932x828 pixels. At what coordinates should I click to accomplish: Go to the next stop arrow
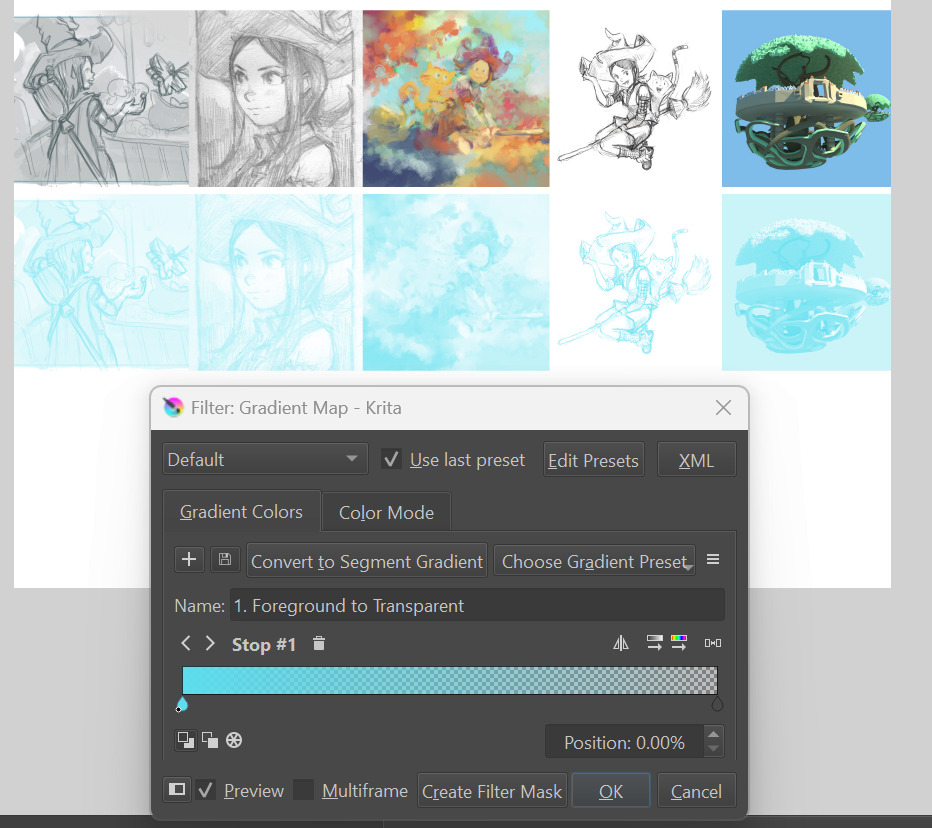point(210,643)
